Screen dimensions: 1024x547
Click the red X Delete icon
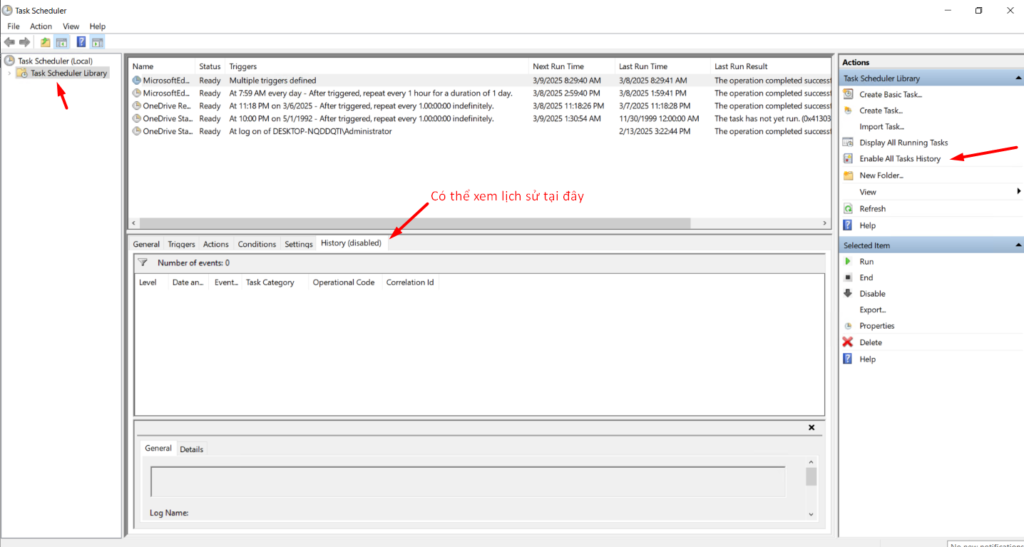(x=848, y=342)
